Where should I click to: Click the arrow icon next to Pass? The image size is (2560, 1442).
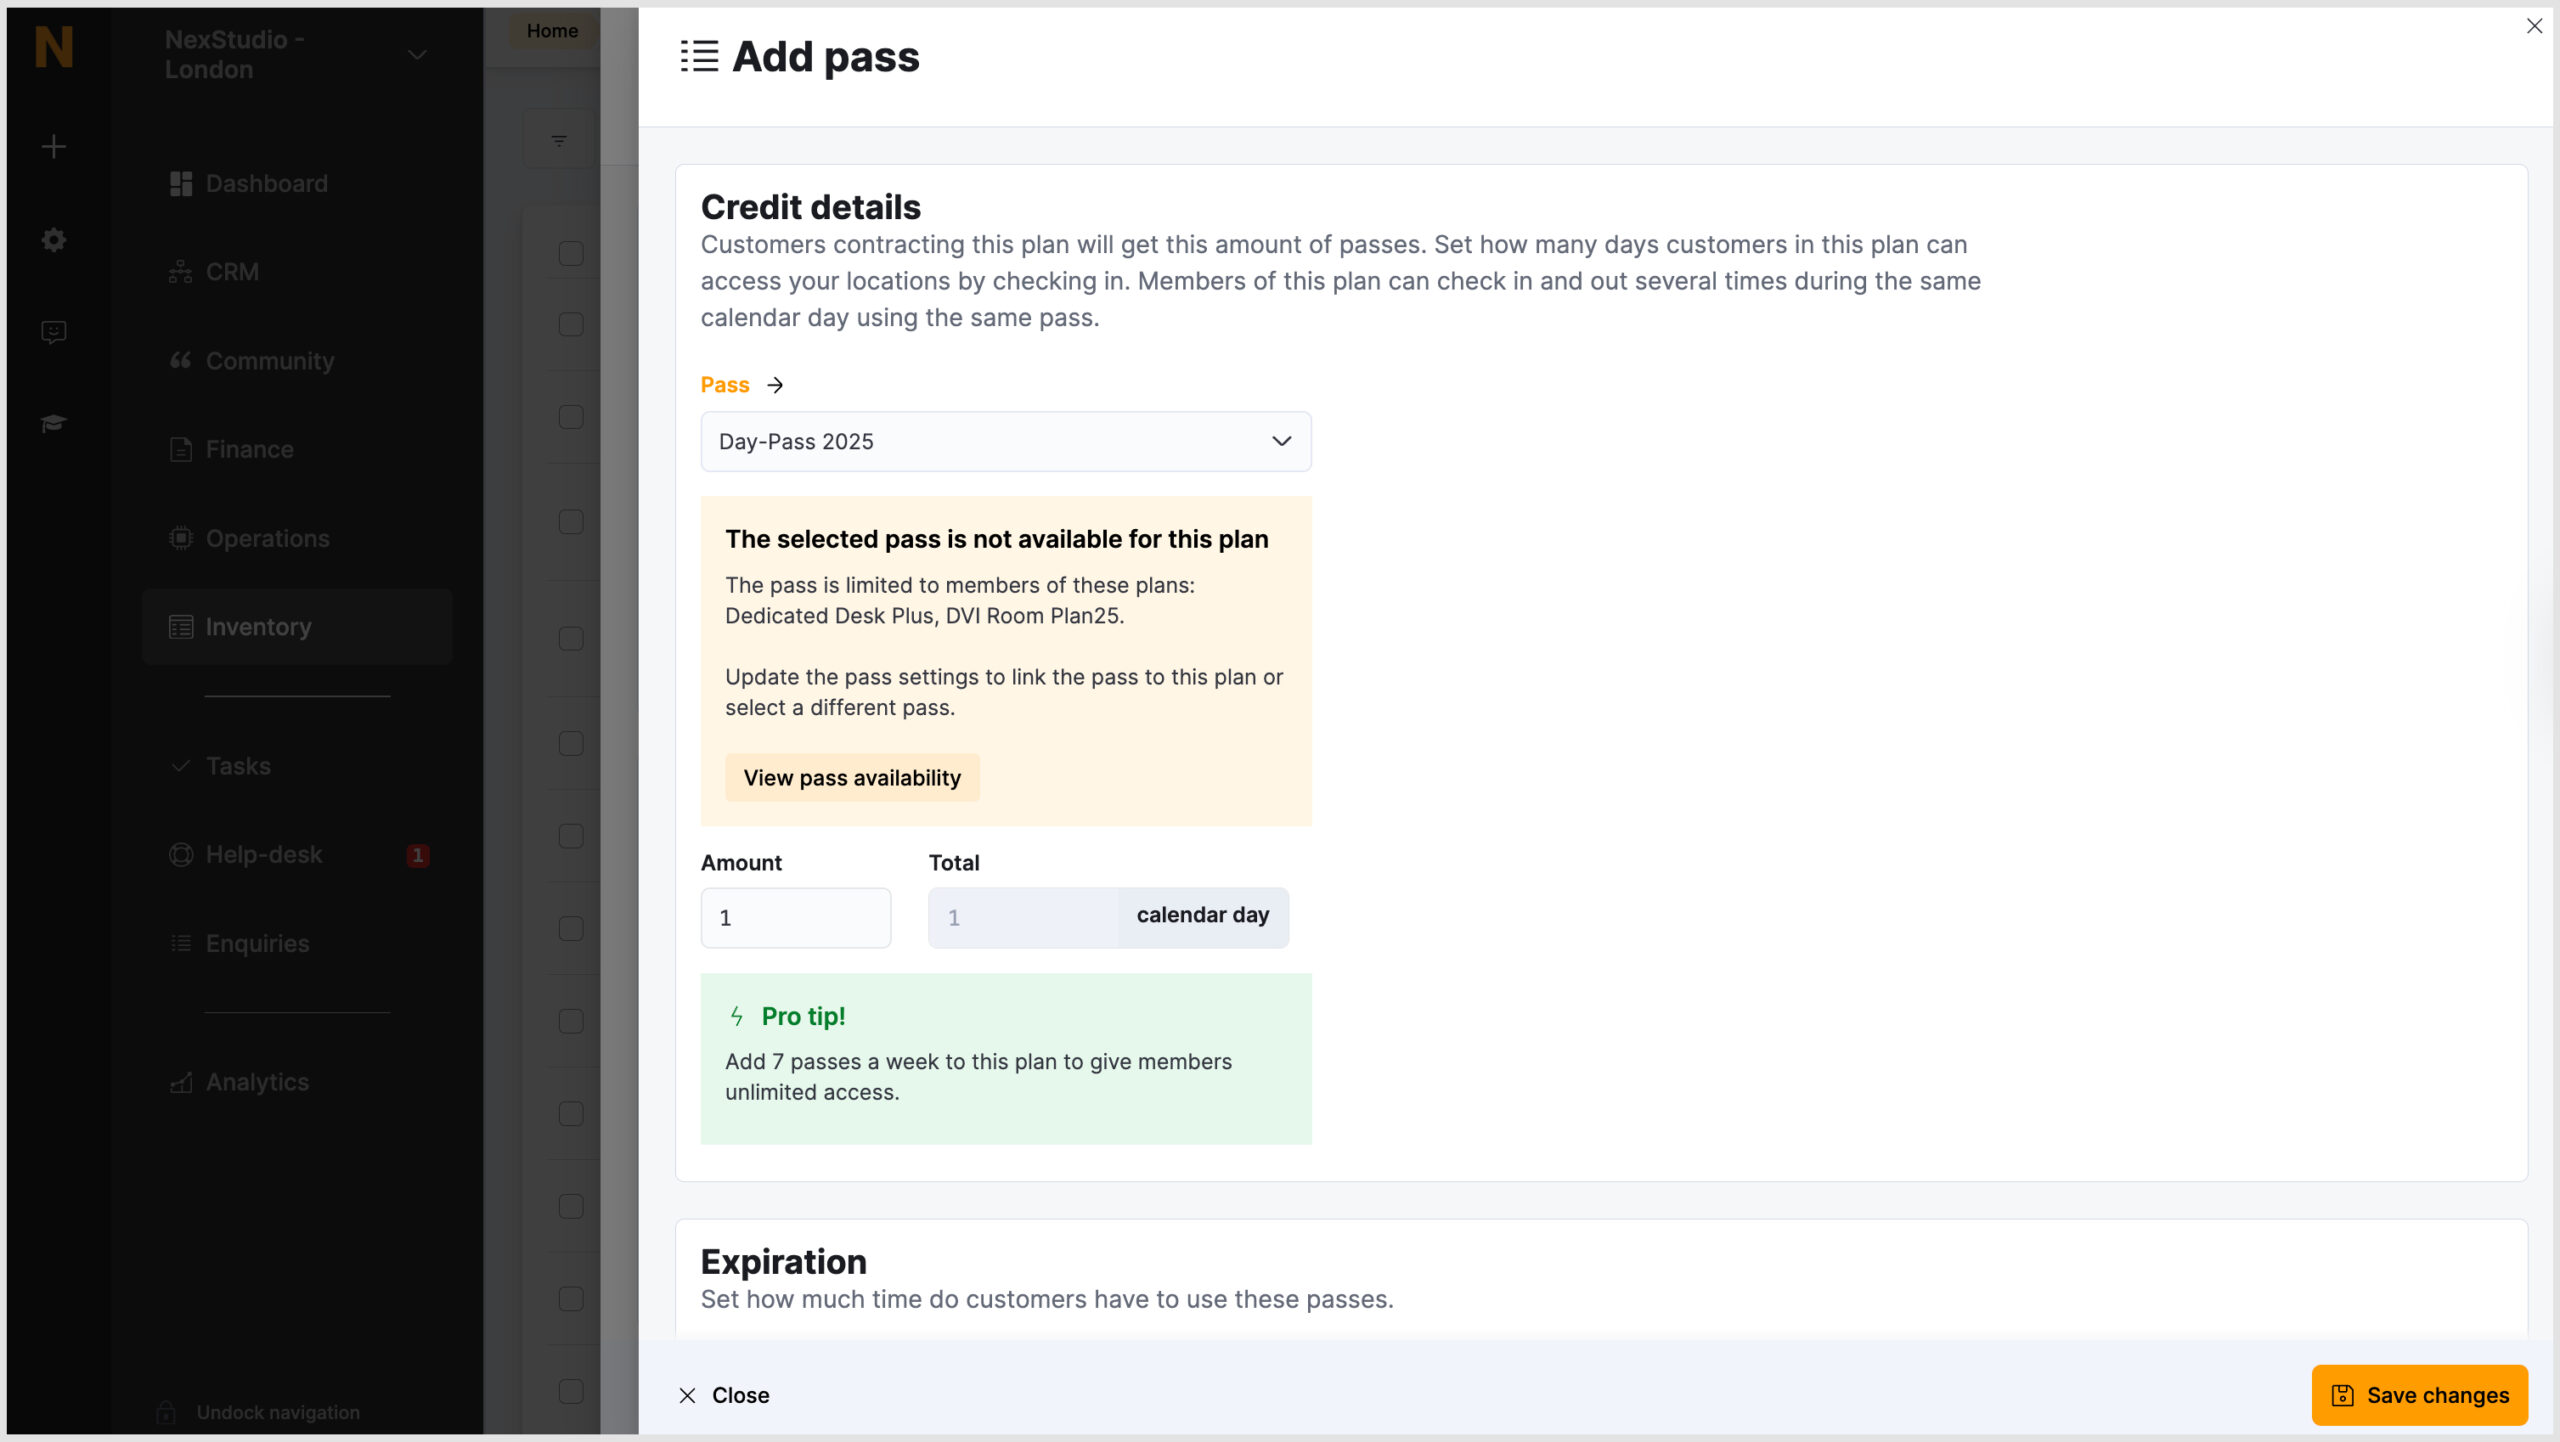tap(775, 385)
